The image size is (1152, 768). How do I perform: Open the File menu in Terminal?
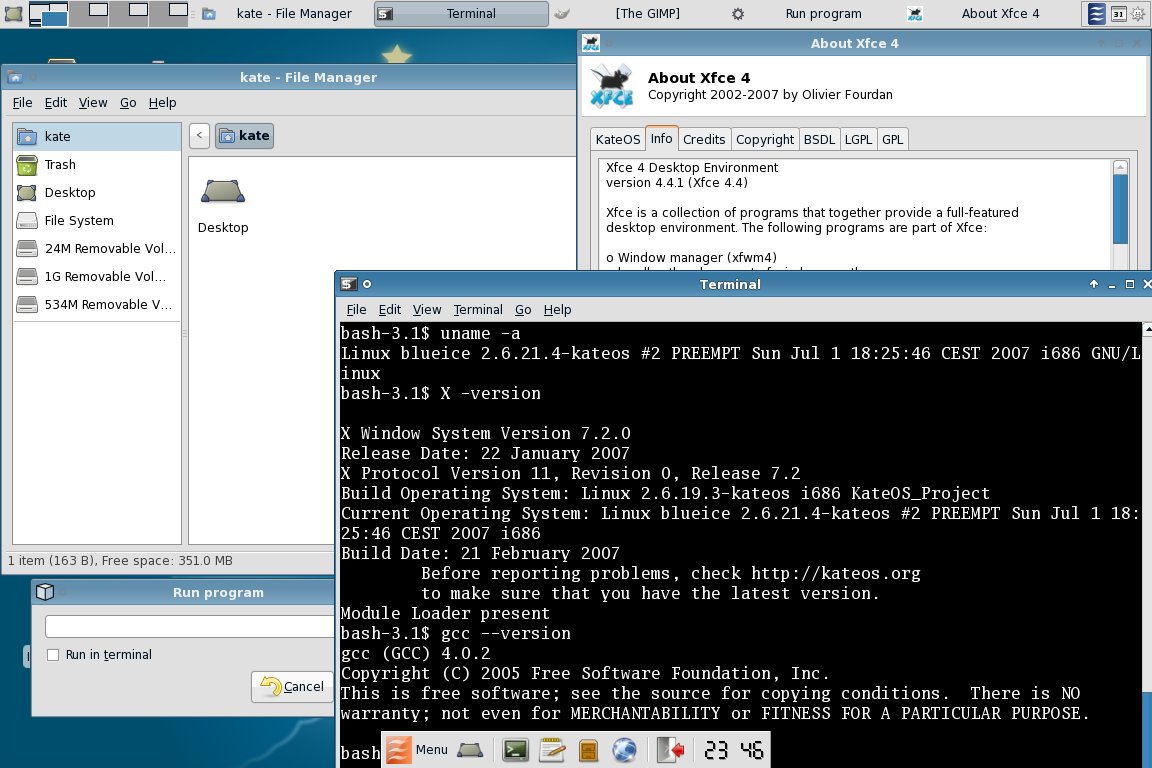pos(356,309)
